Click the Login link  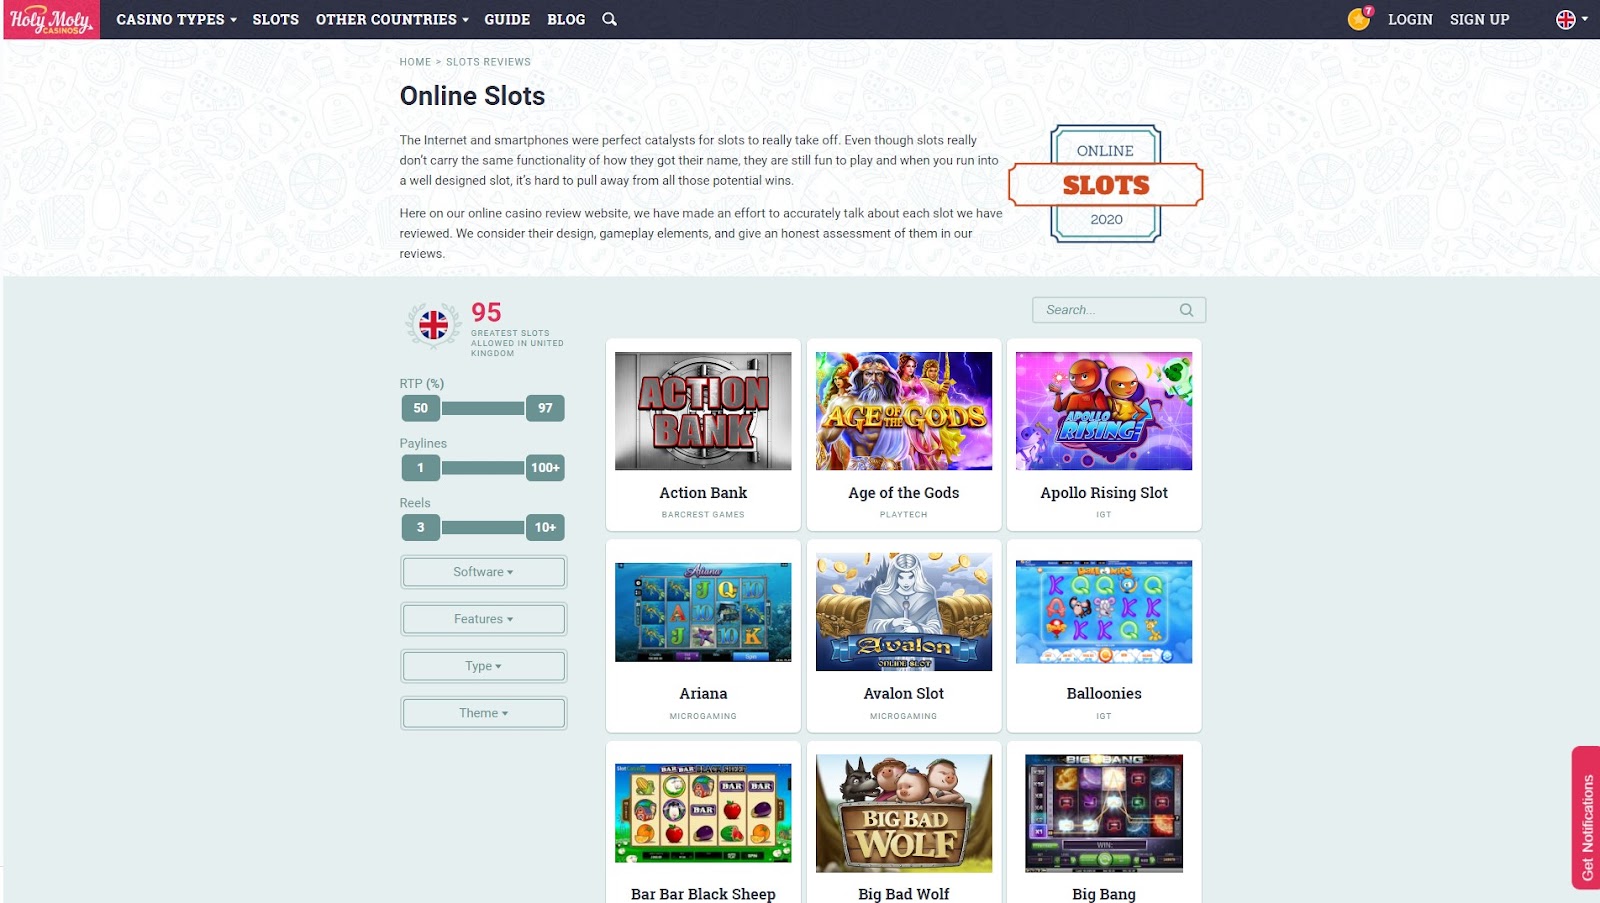tap(1410, 19)
